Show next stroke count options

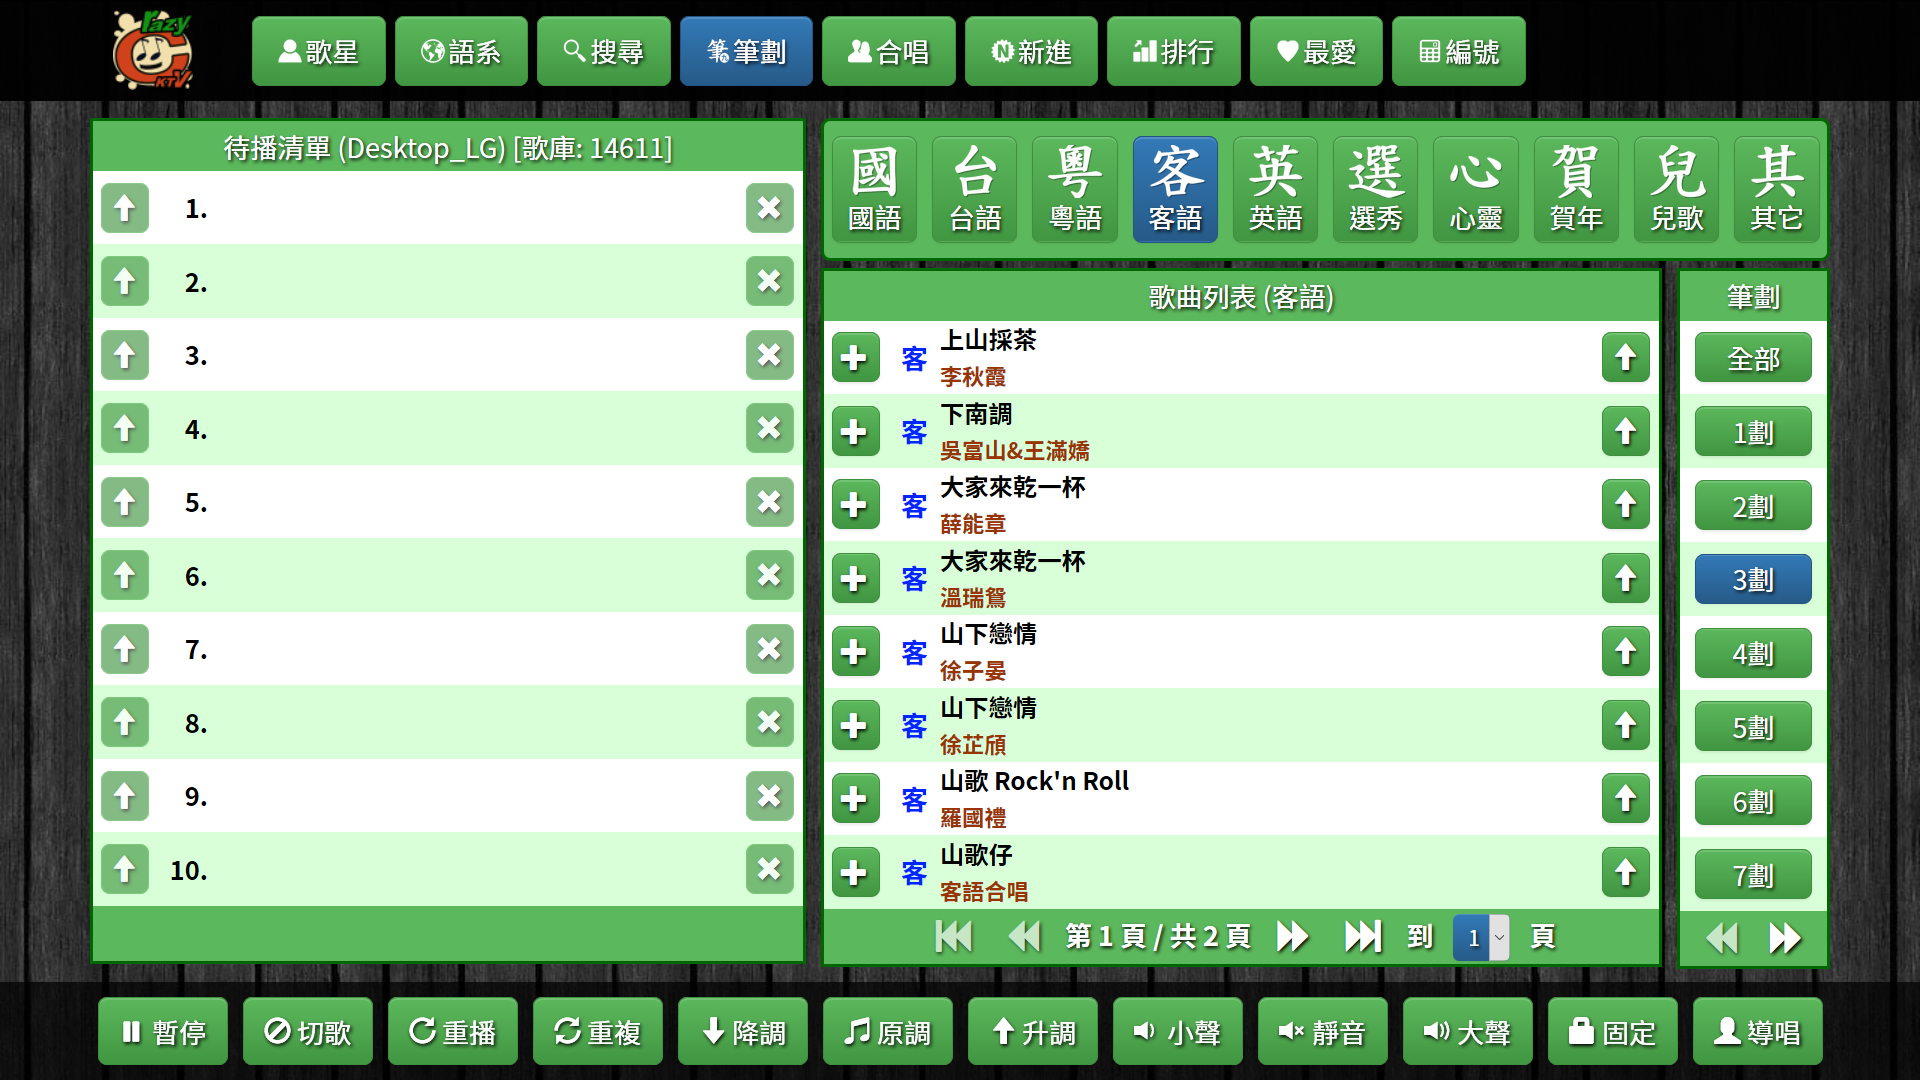click(1785, 938)
